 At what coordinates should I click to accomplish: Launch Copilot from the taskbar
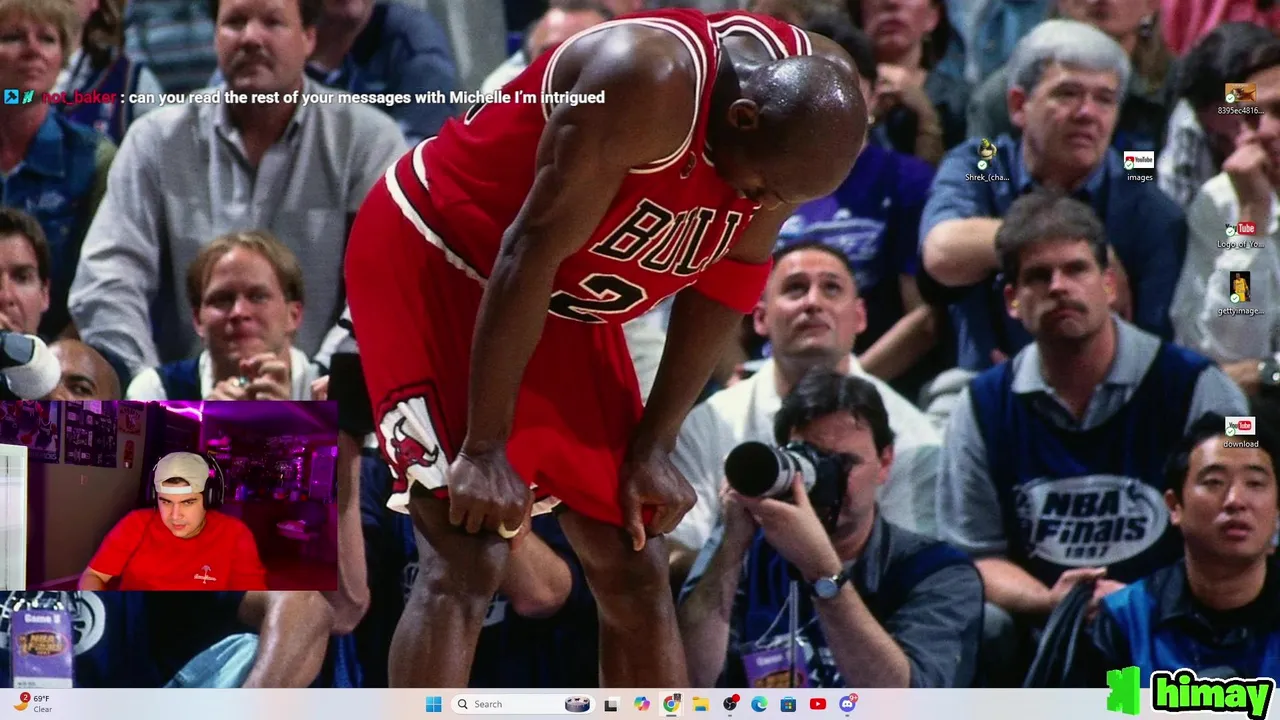click(641, 704)
